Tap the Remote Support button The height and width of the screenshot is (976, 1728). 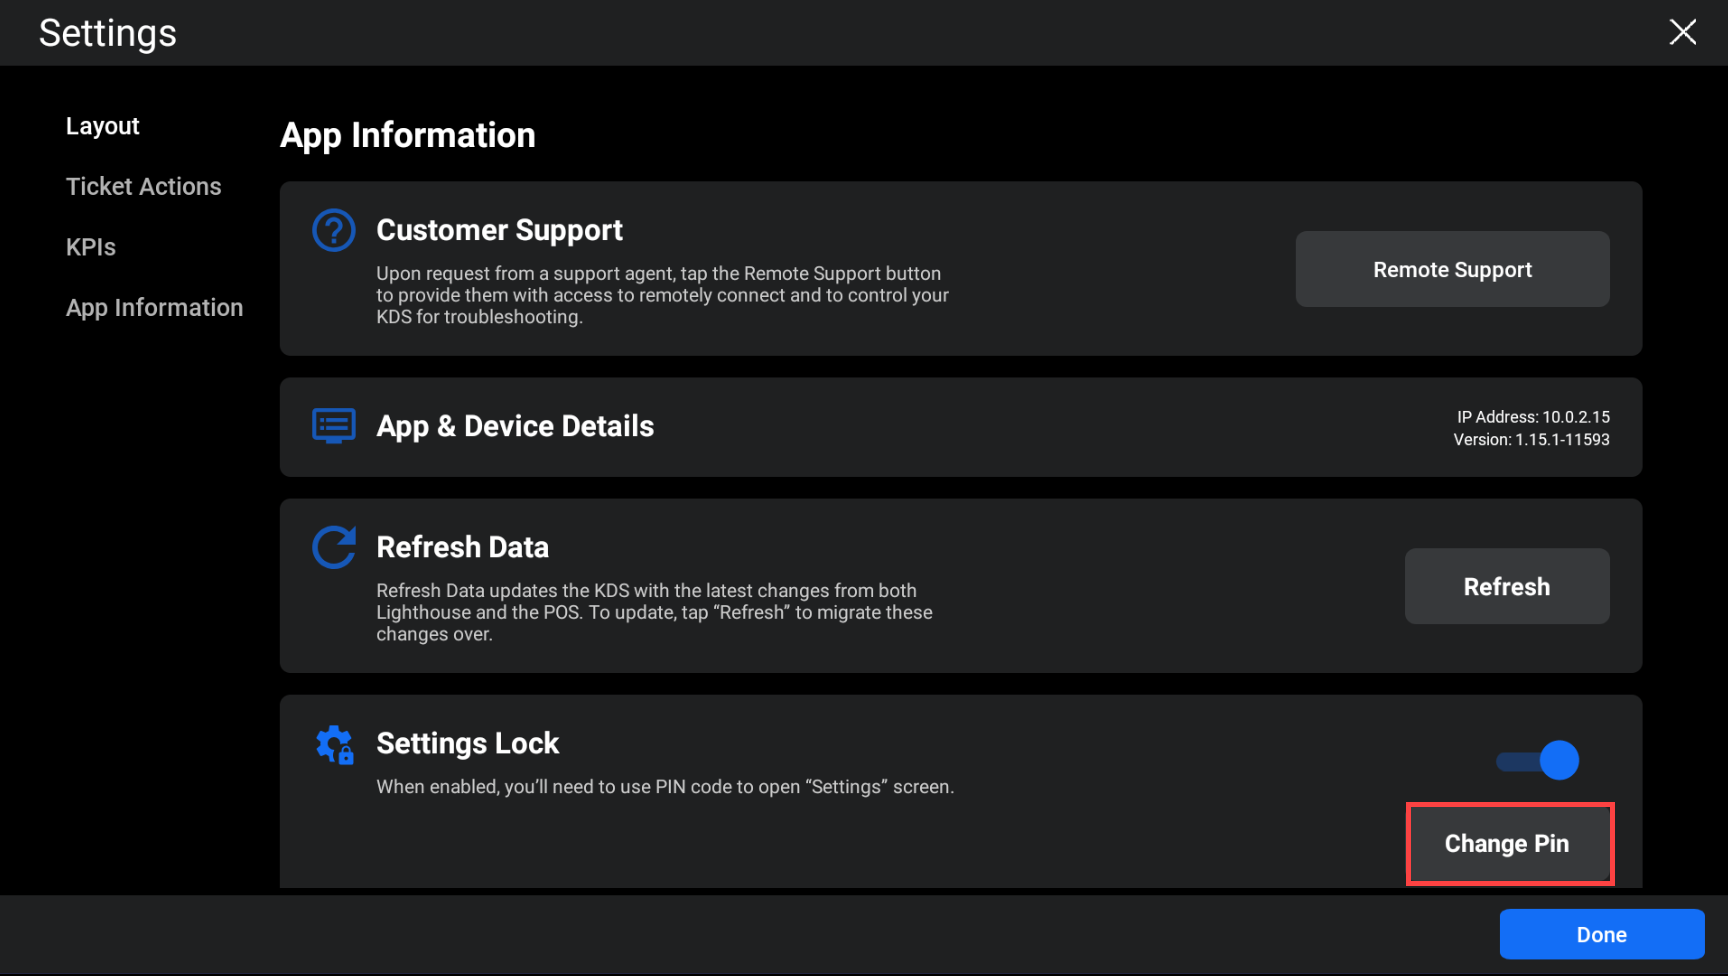click(x=1451, y=270)
